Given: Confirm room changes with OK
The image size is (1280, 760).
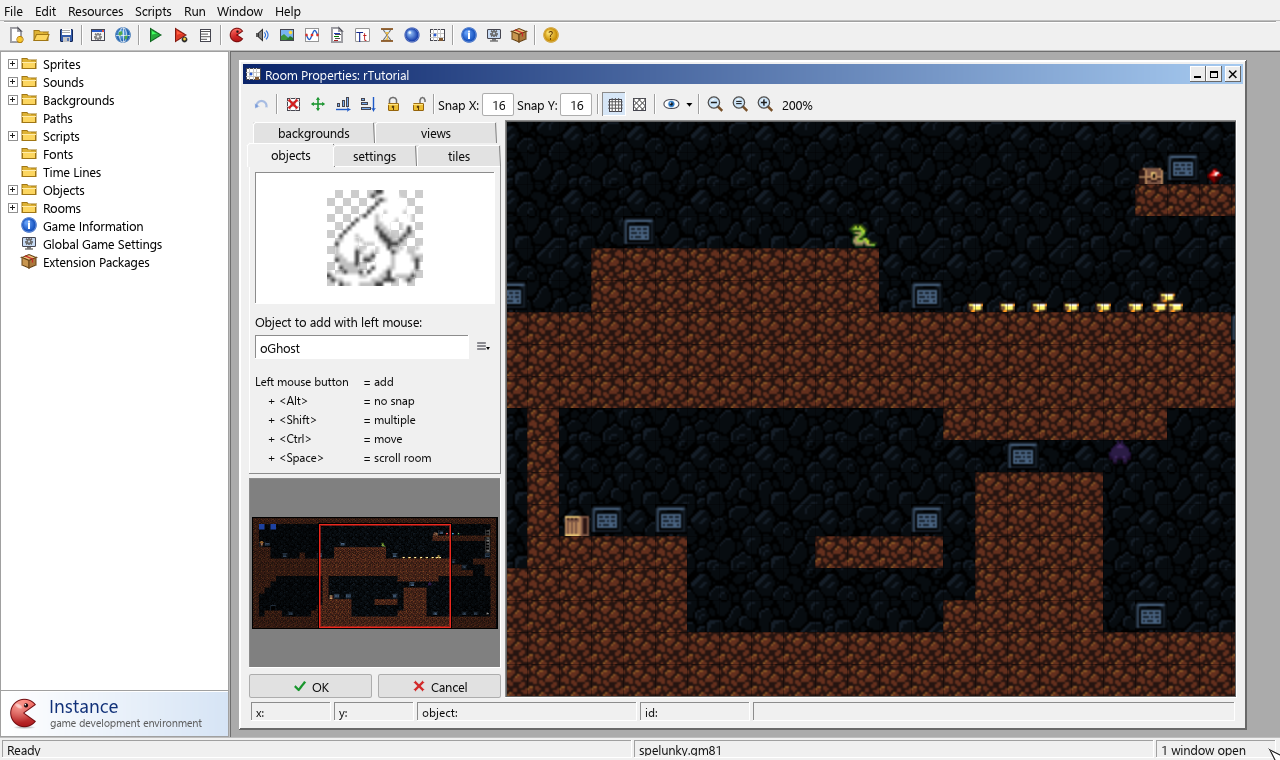Looking at the screenshot, I should click(310, 686).
